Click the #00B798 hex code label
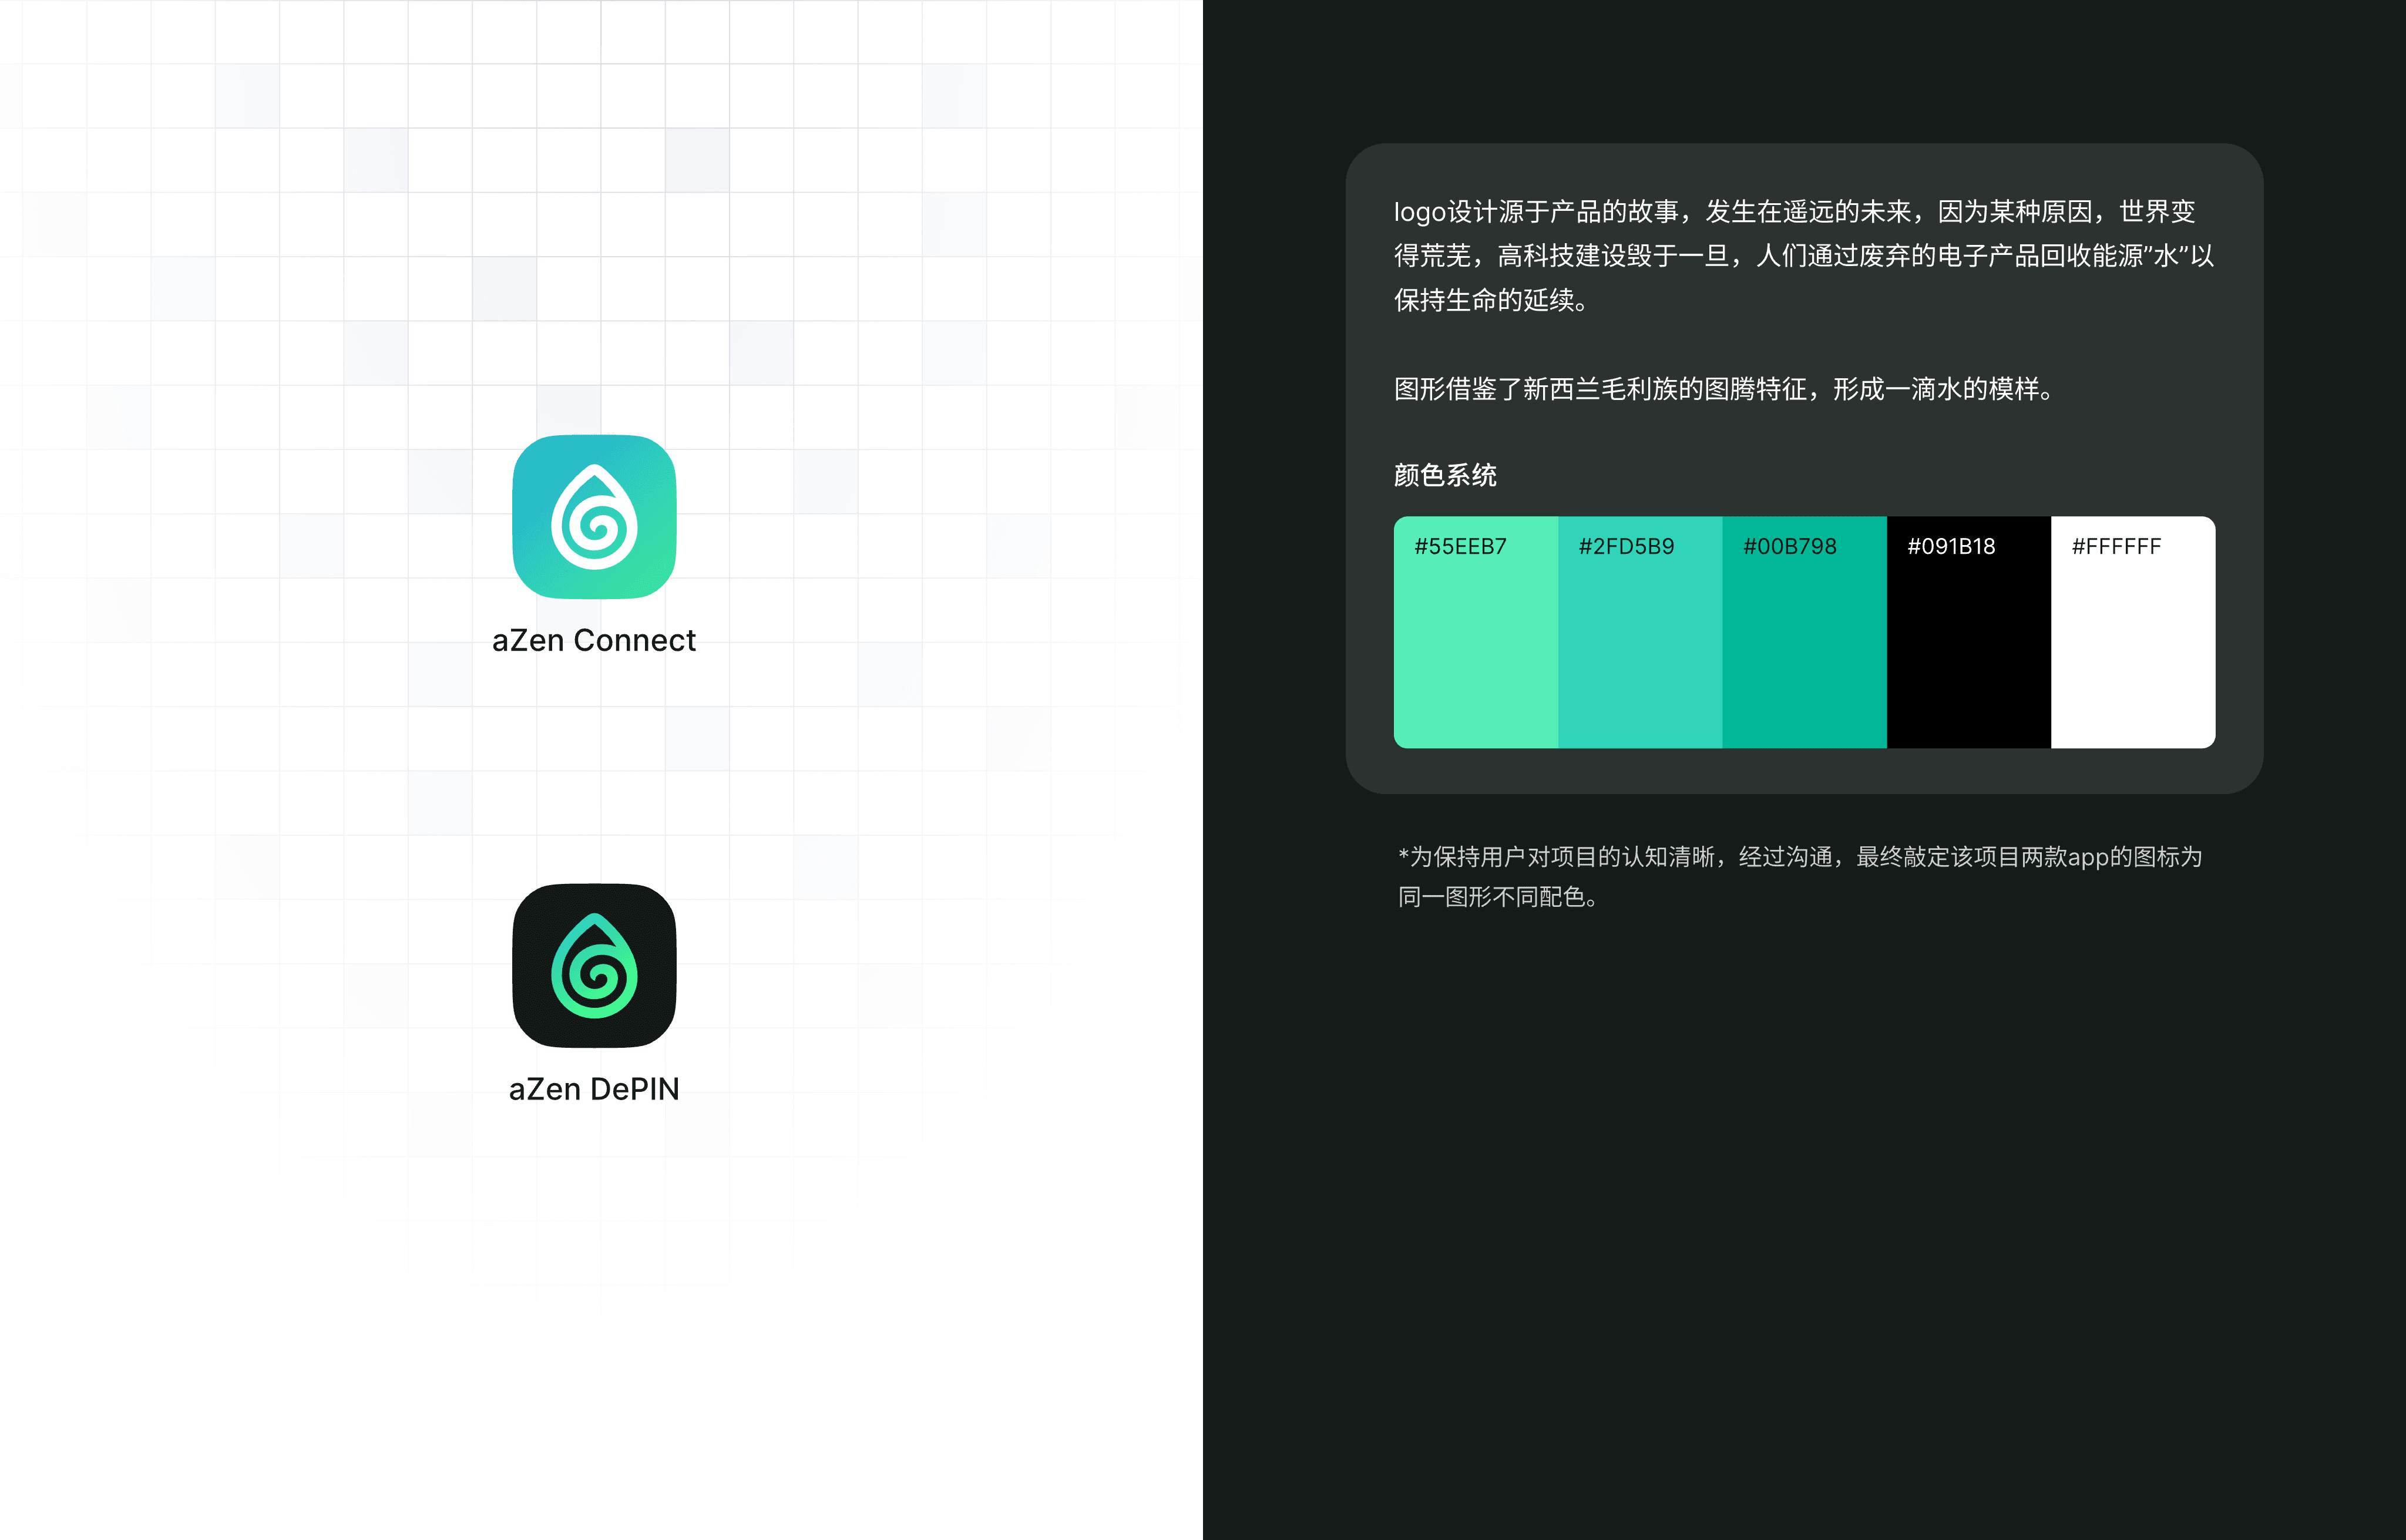This screenshot has height=1540, width=2406. coord(1789,546)
